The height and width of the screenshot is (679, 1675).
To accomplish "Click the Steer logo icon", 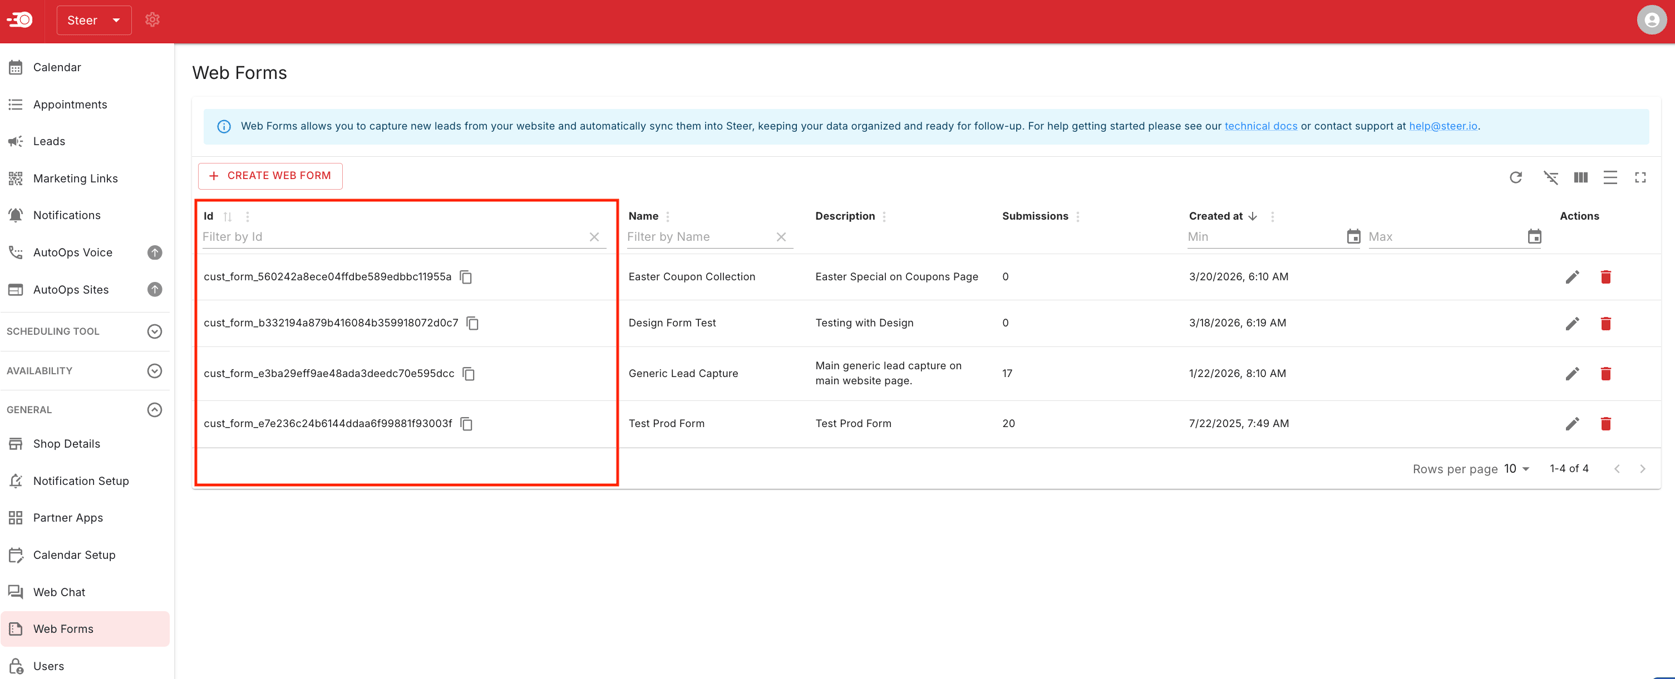I will click(x=20, y=20).
